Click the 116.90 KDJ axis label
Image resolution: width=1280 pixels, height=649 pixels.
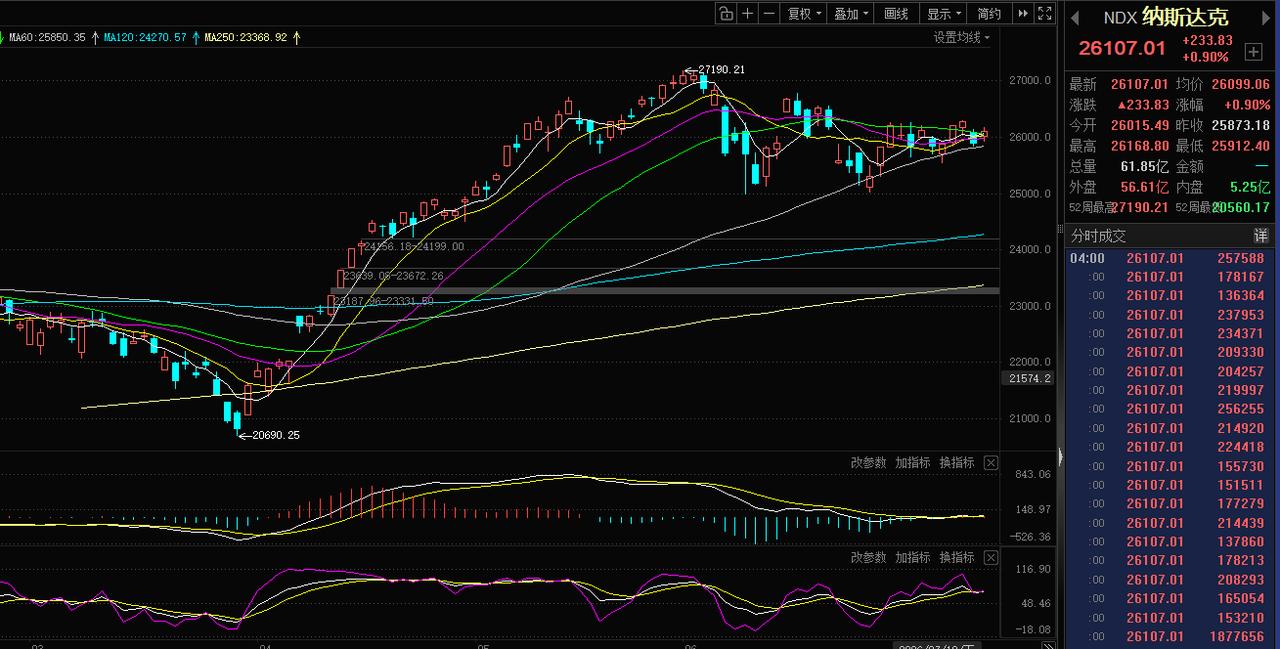point(1033,569)
